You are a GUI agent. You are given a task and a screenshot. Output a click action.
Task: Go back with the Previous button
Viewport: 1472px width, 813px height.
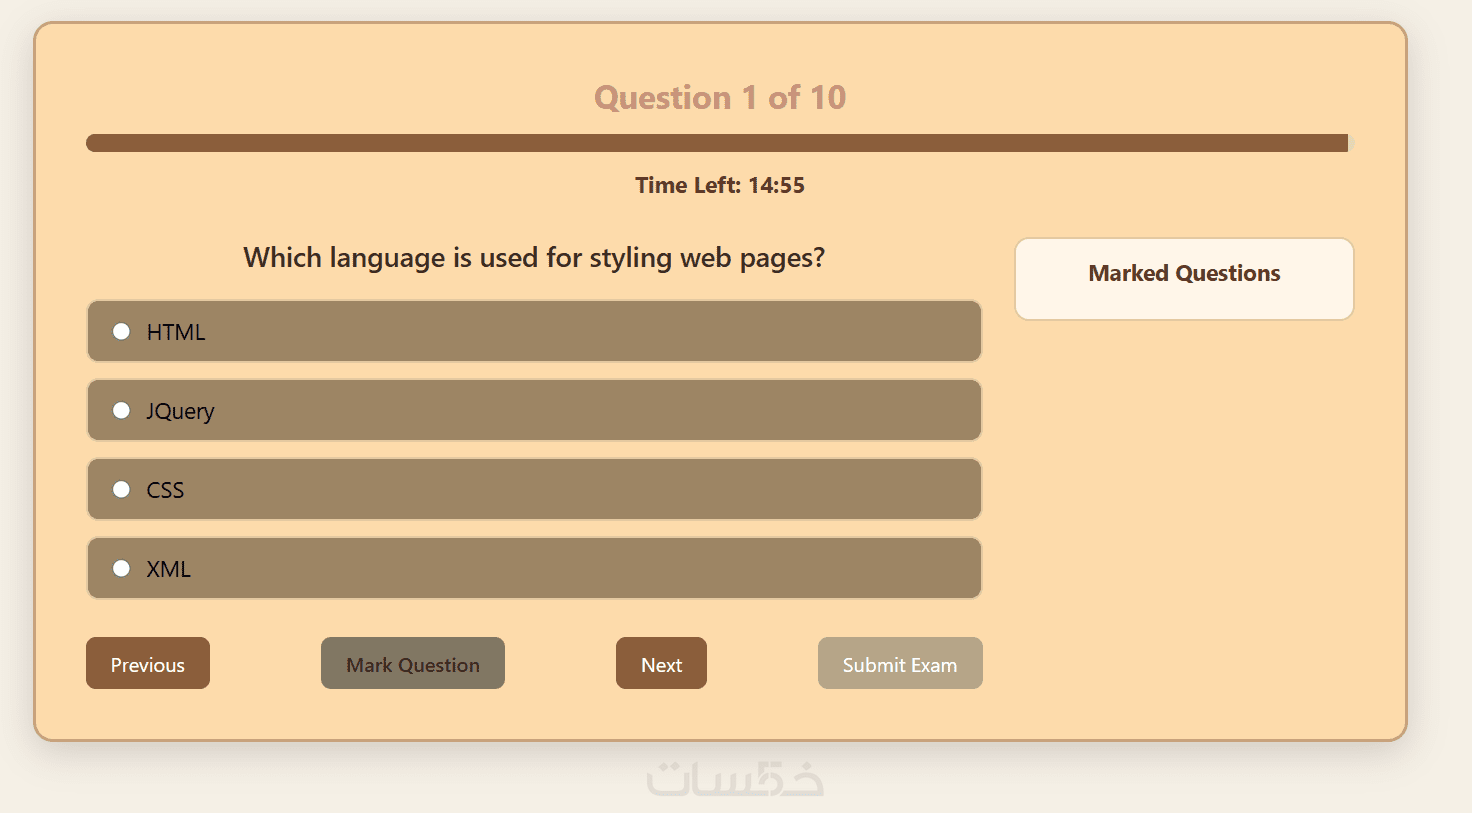(148, 664)
